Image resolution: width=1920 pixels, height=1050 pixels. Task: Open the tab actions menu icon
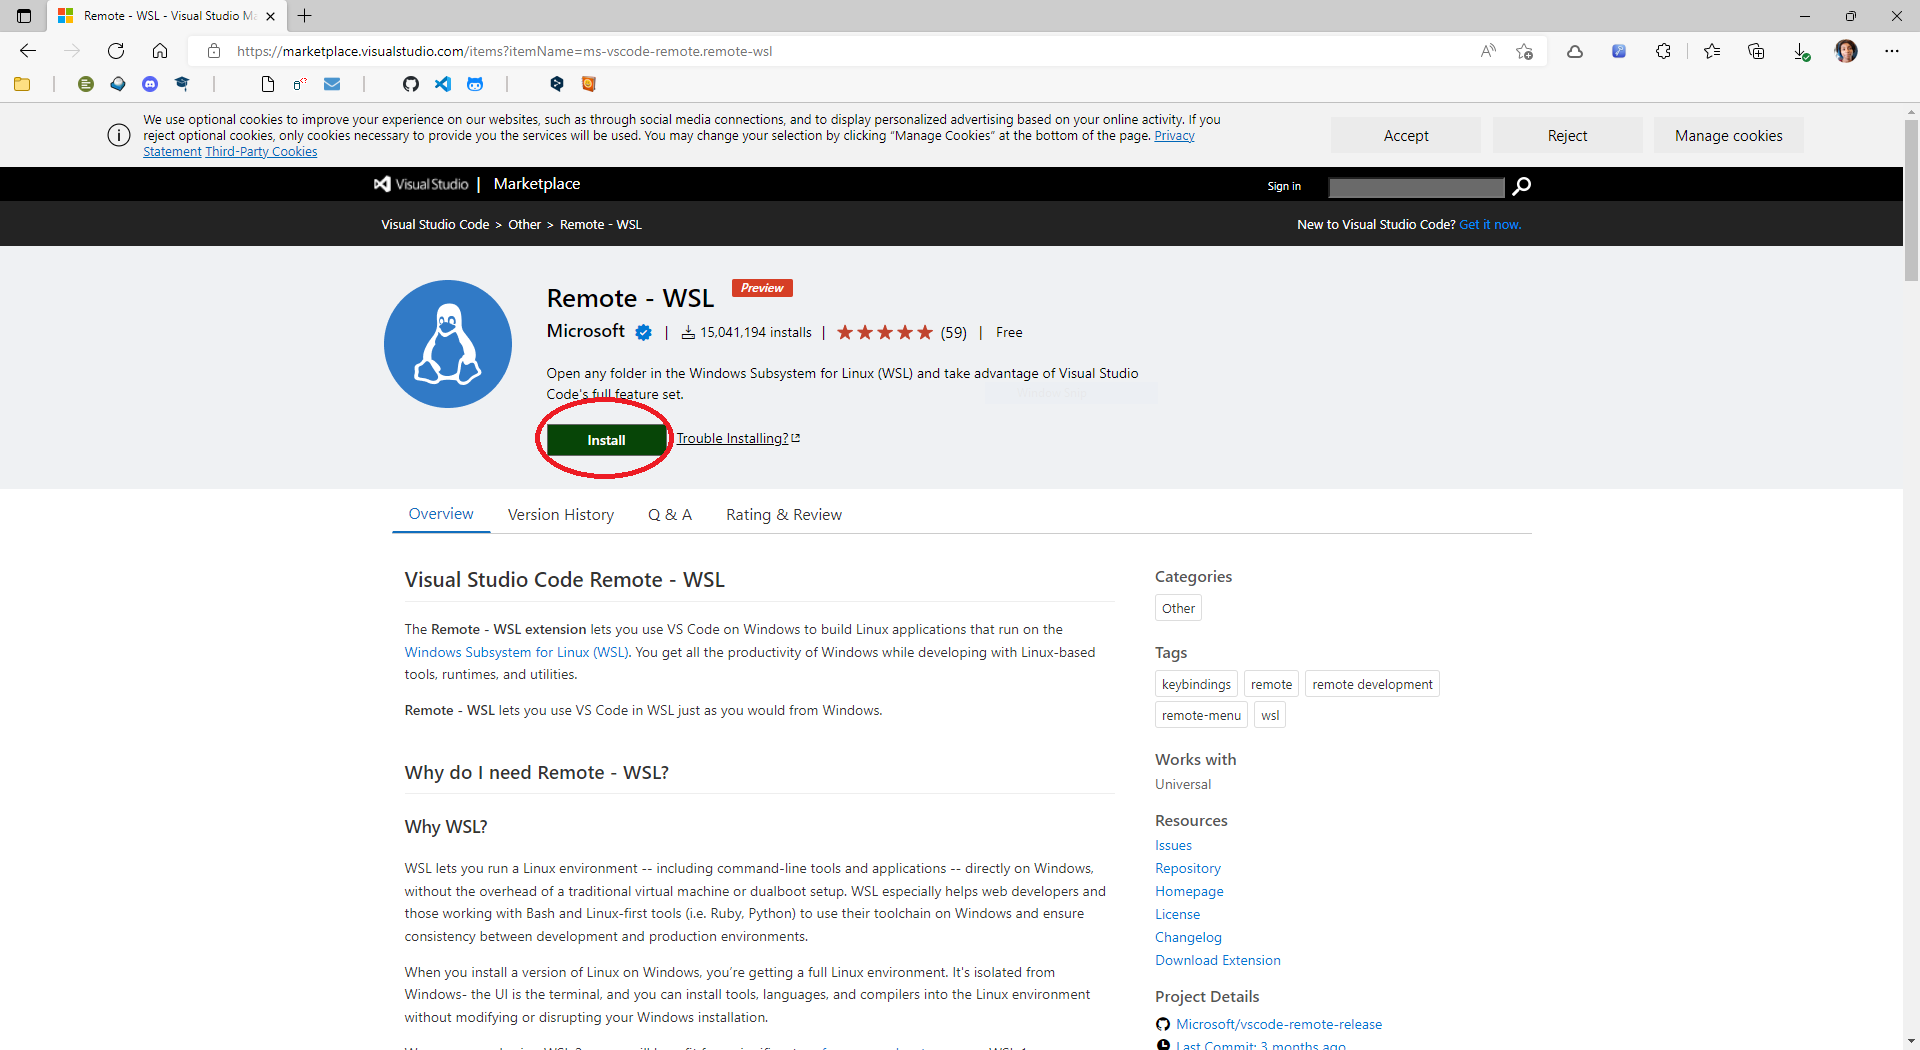pyautogui.click(x=24, y=16)
